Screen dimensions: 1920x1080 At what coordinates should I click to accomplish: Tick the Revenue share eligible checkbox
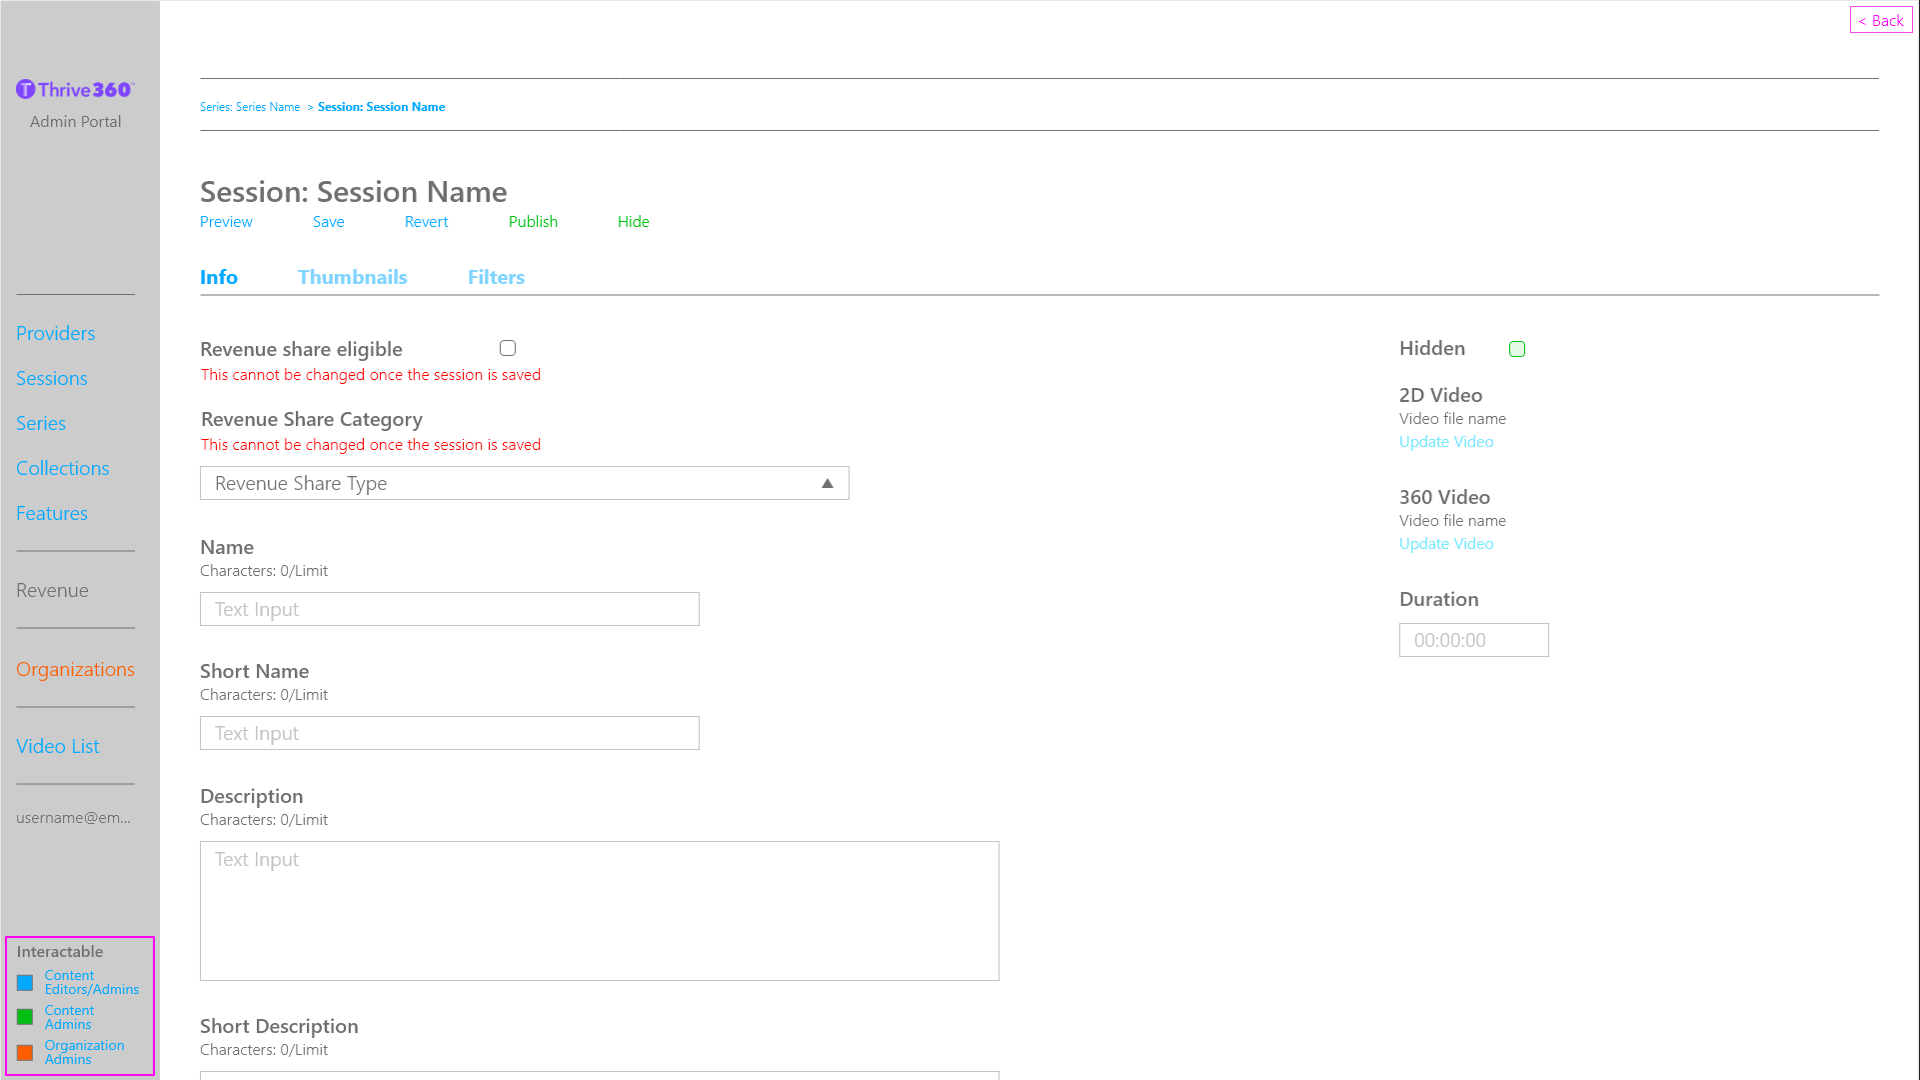point(508,348)
